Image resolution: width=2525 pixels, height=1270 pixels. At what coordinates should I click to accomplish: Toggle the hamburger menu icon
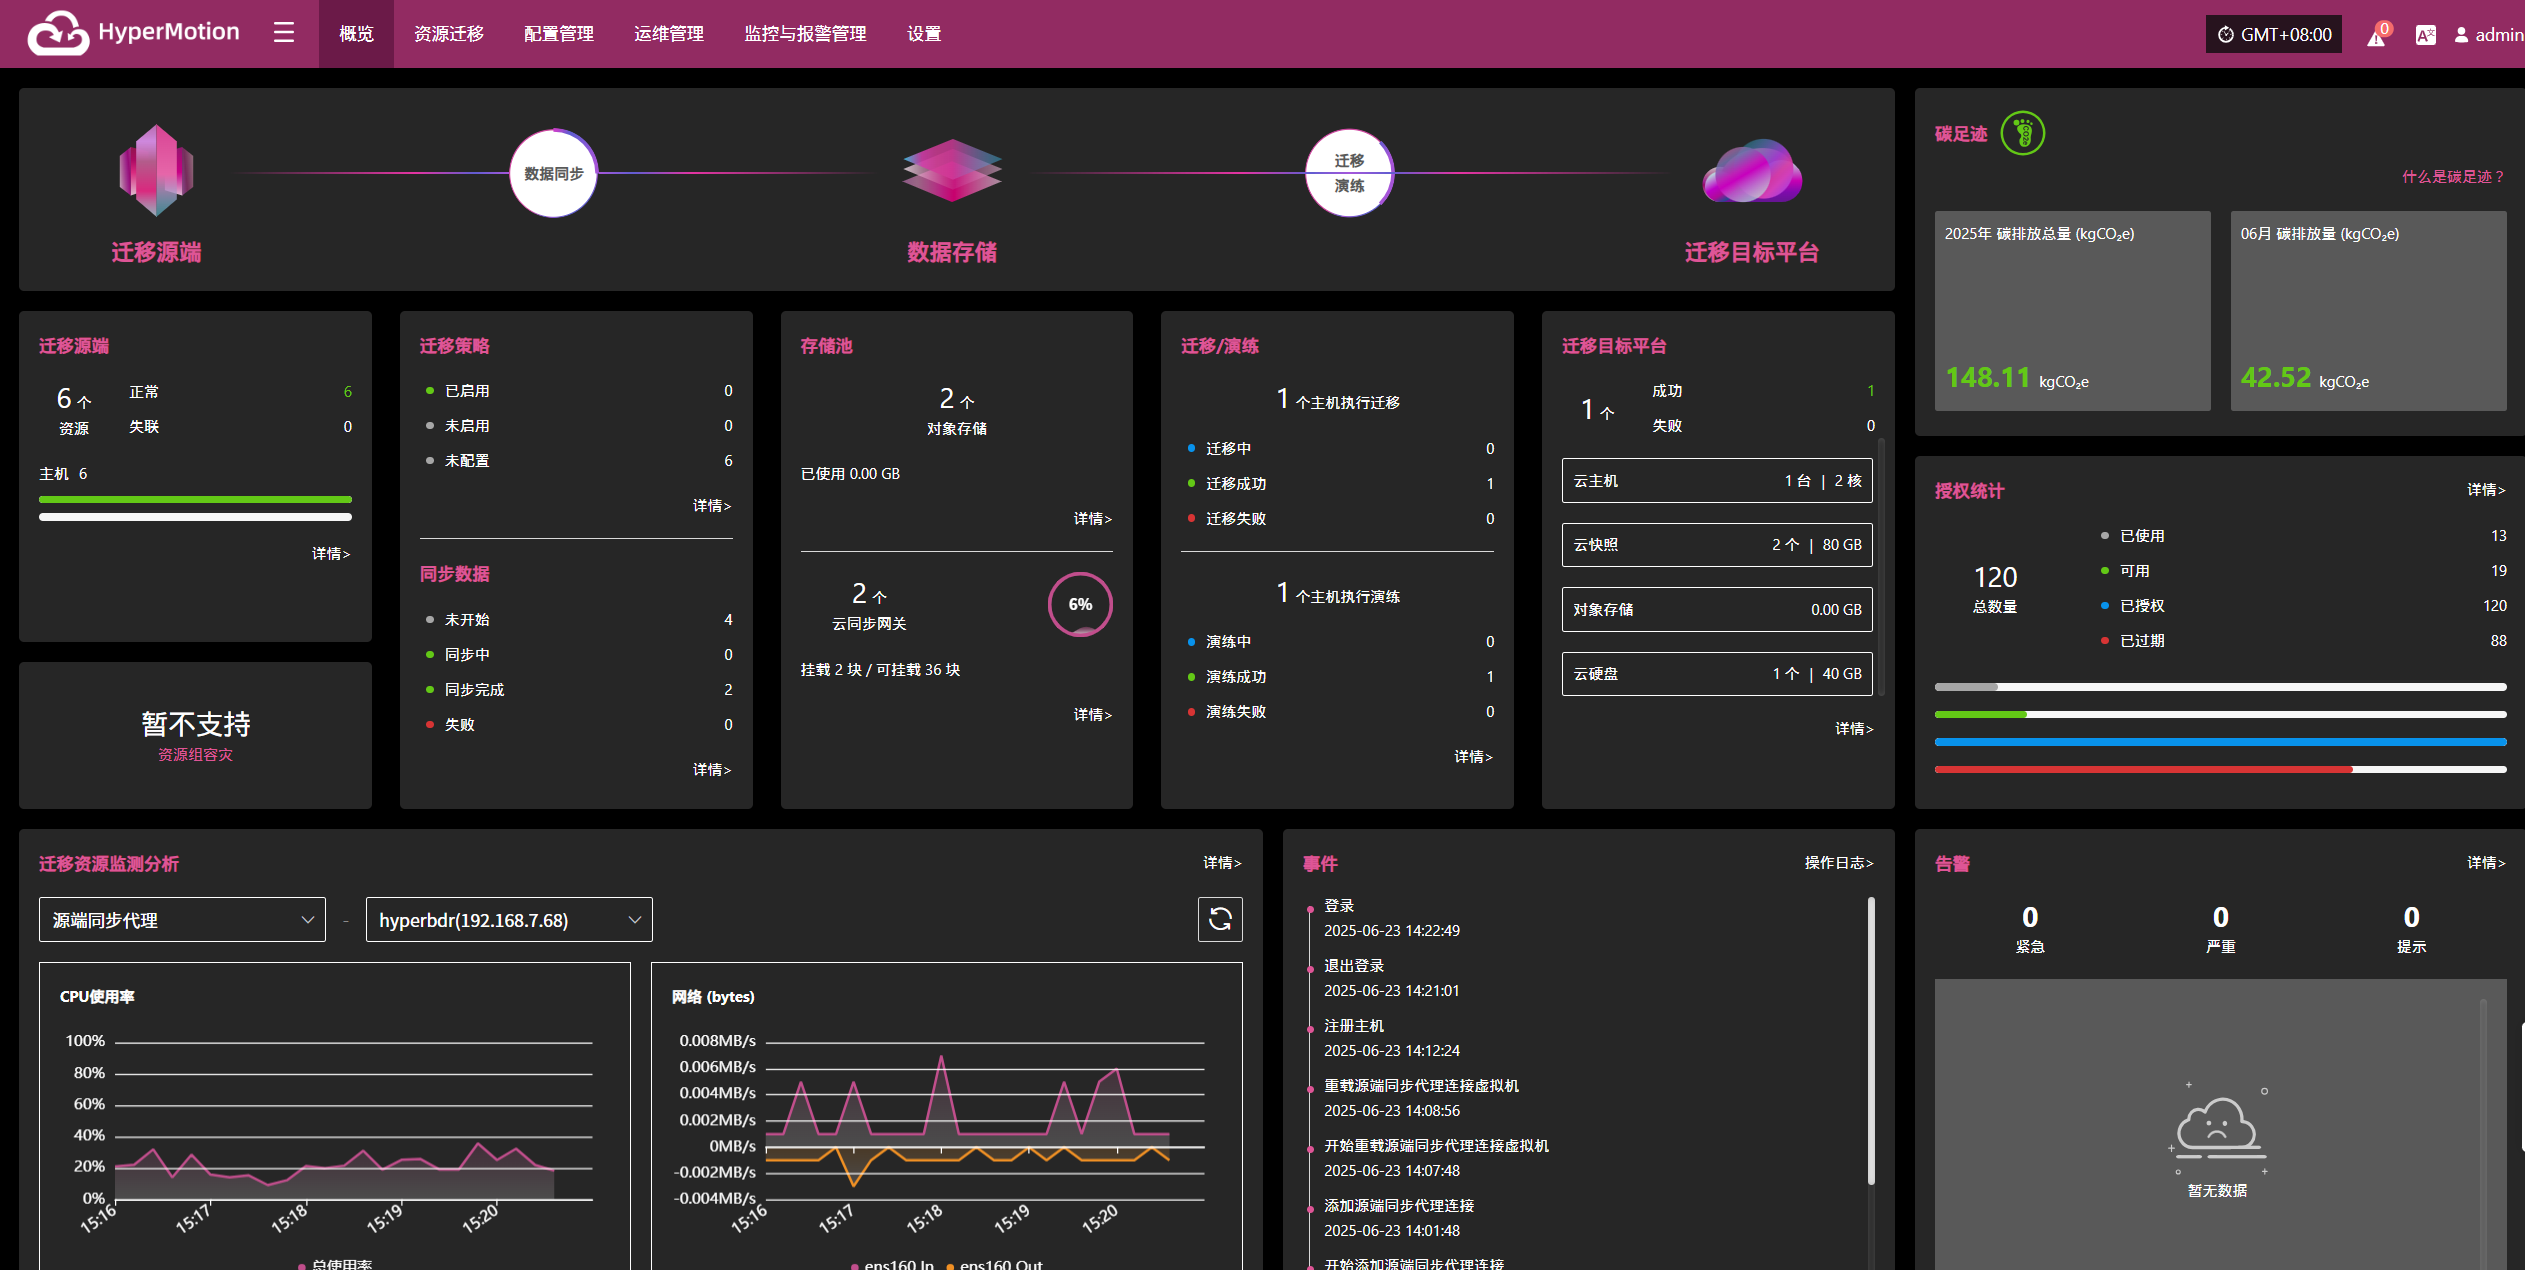284,33
